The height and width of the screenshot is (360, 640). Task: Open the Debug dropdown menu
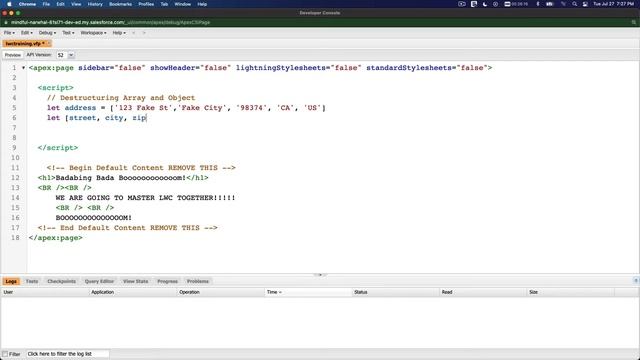coord(47,33)
